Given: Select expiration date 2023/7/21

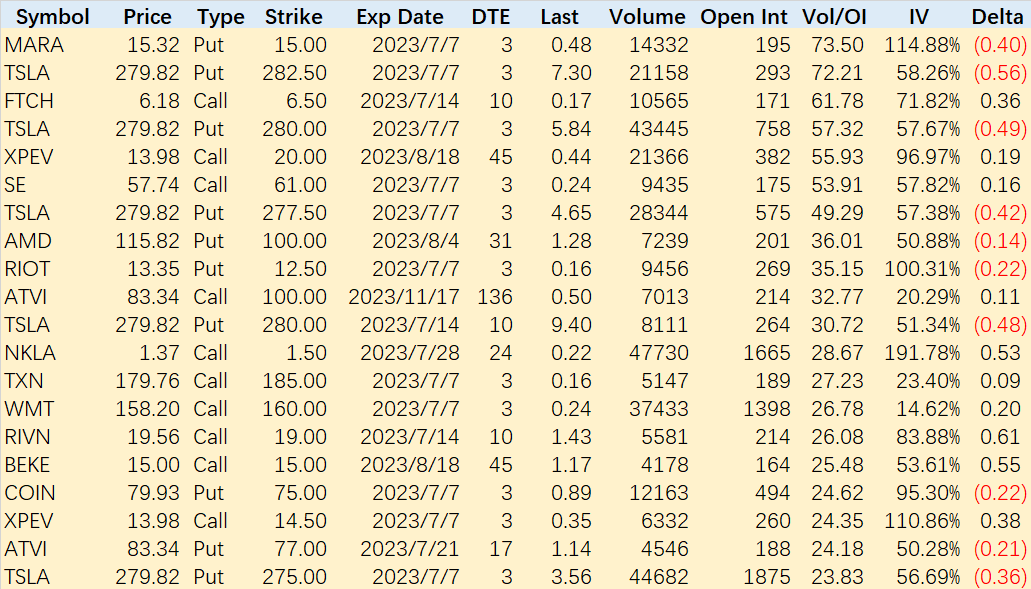Looking at the screenshot, I should [410, 549].
